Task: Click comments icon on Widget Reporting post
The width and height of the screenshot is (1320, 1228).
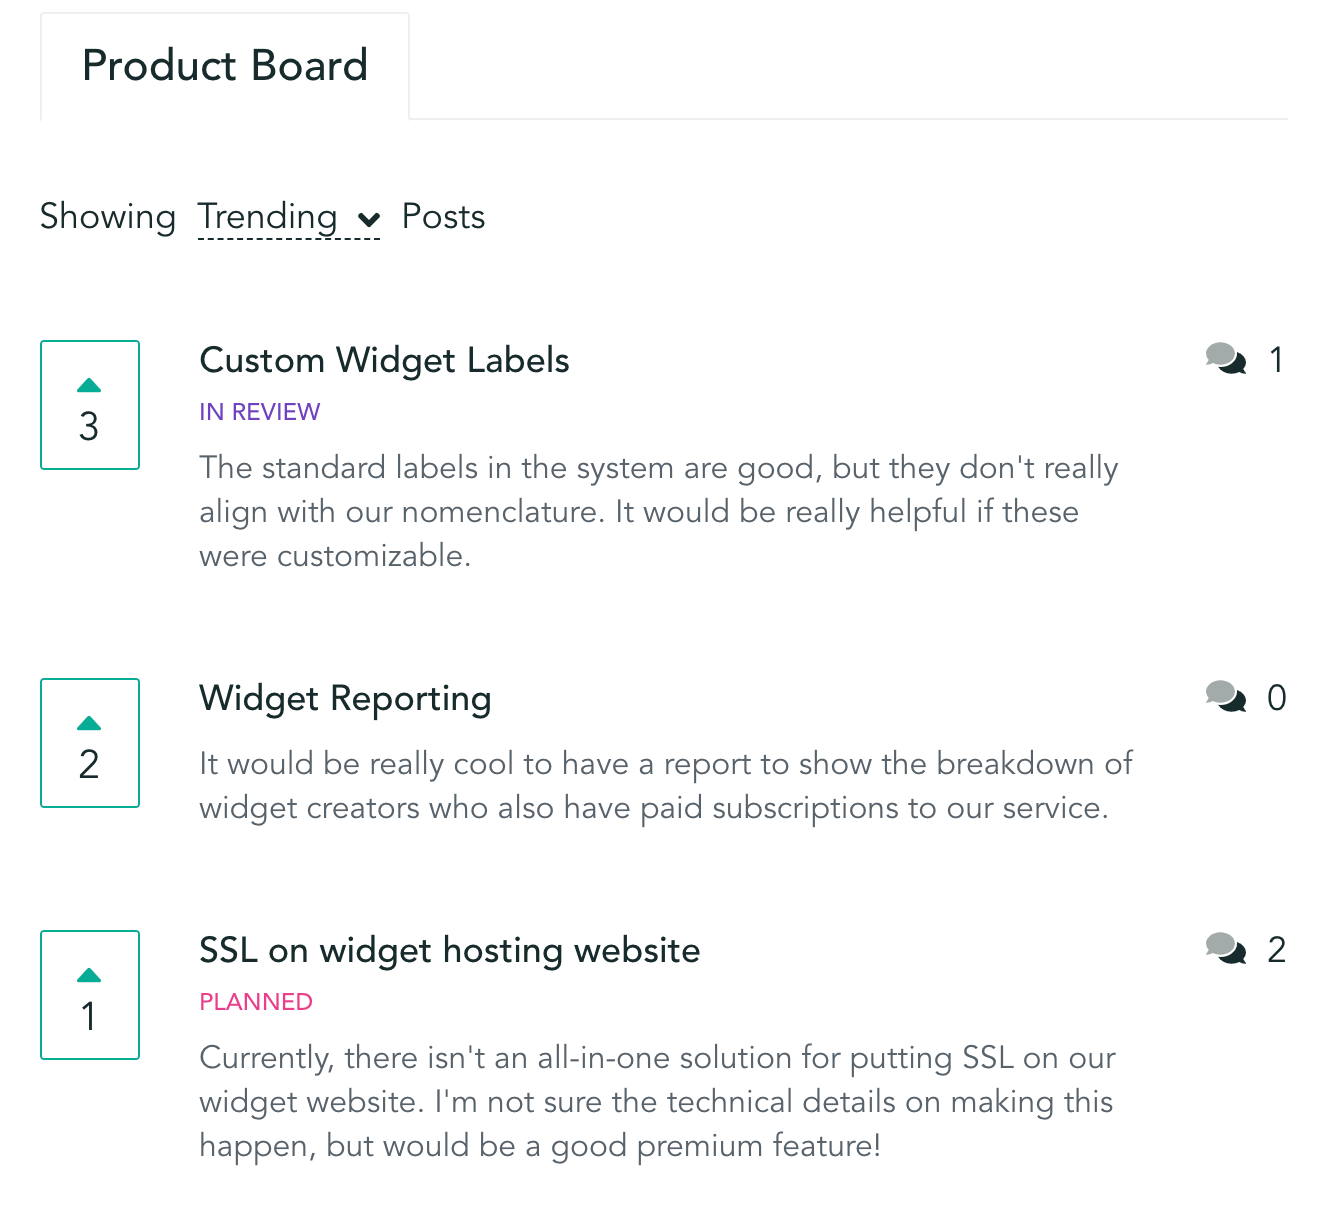Action: coord(1225,697)
